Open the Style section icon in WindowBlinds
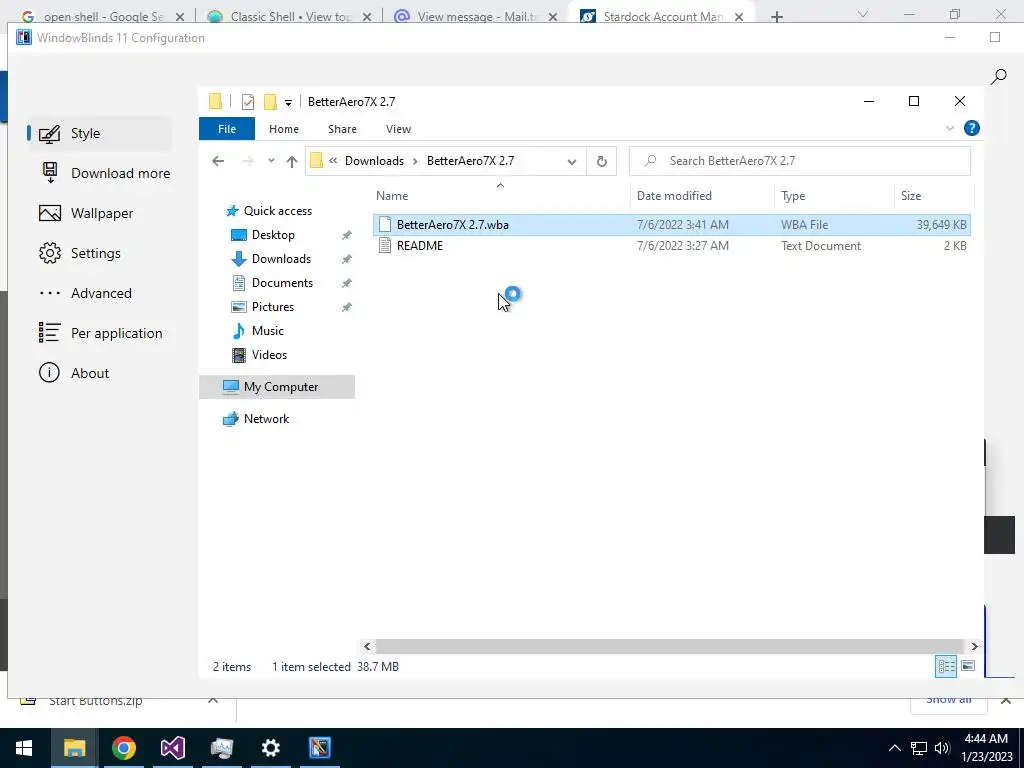 [50, 134]
